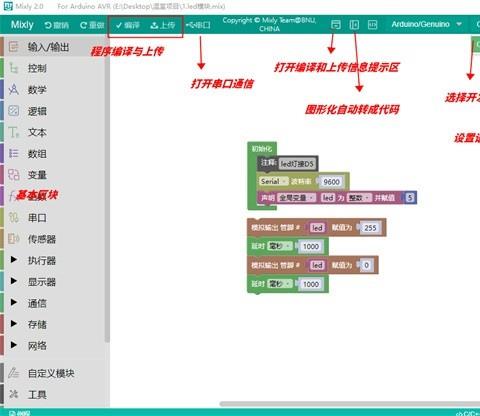Open the 整数 type dropdown in declaration block
Viewport: 480px width, 416px height.
[359, 198]
